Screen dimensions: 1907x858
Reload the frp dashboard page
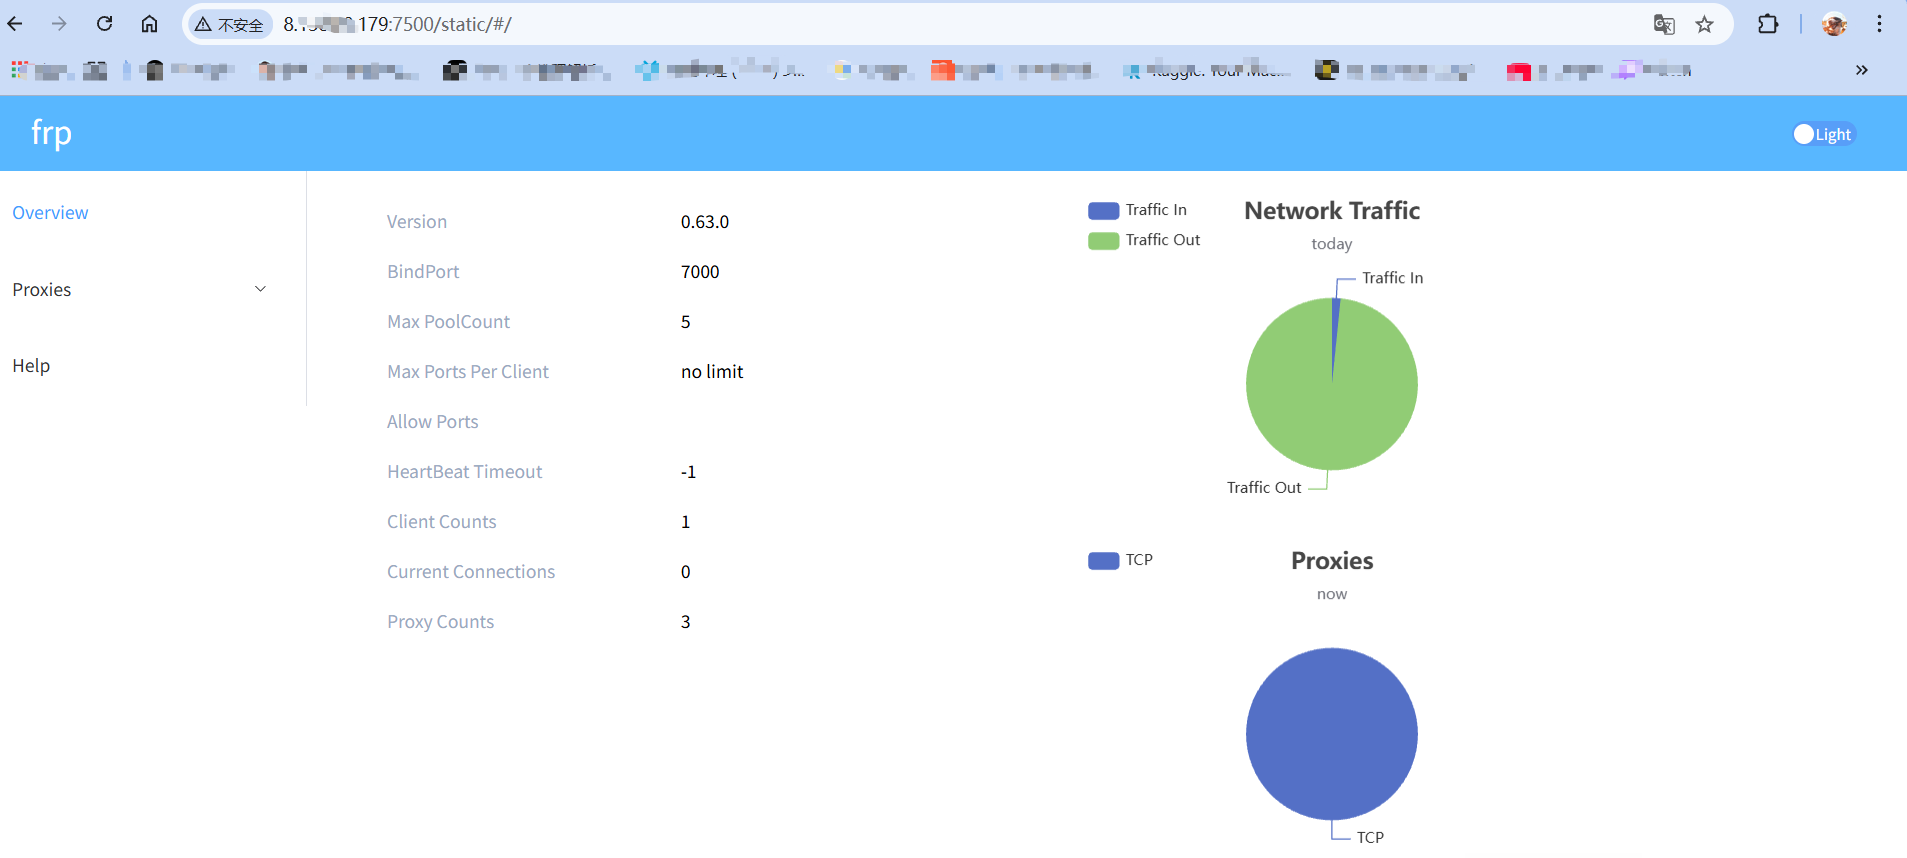click(x=104, y=24)
